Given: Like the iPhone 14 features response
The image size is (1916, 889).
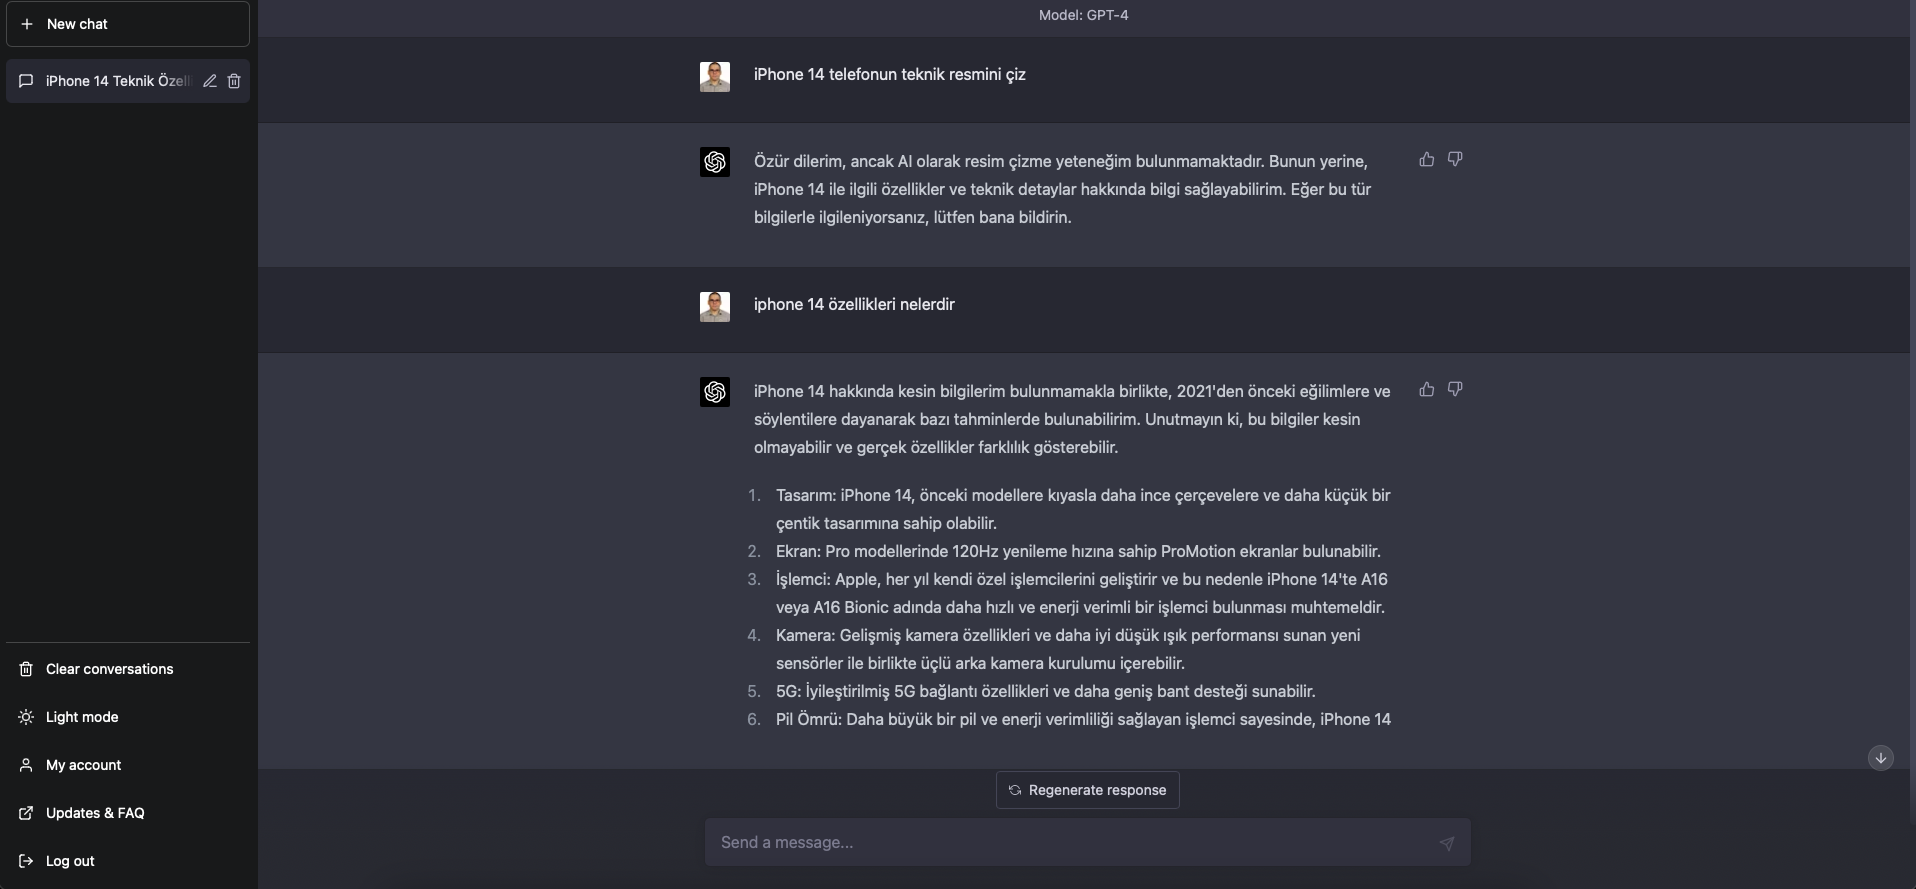Looking at the screenshot, I should (1427, 389).
